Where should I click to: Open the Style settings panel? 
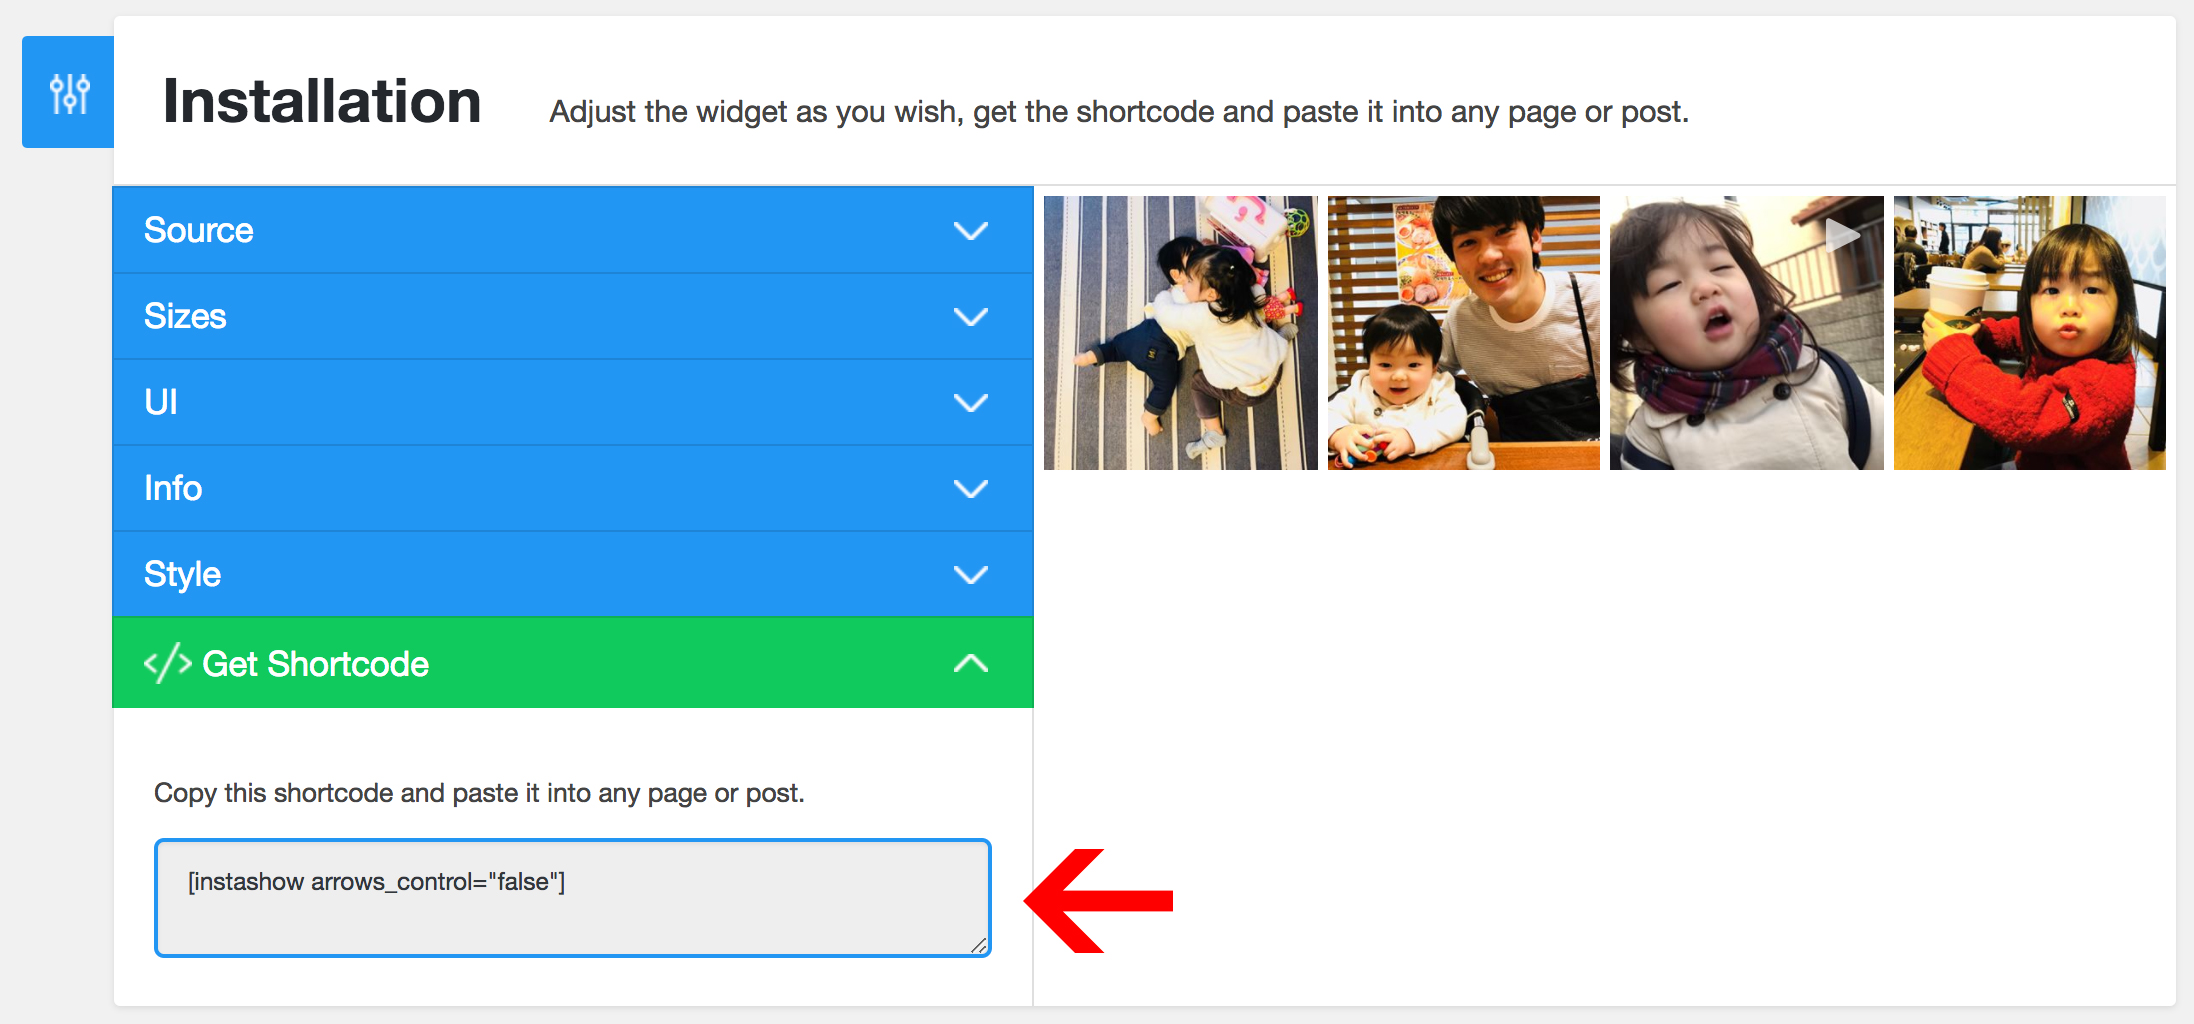[x=573, y=574]
